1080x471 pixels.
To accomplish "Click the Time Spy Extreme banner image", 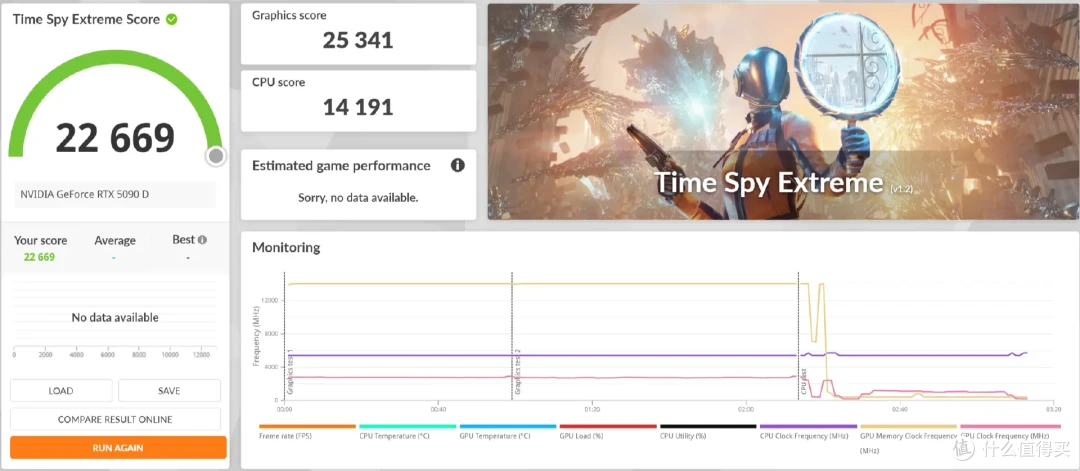I will [x=783, y=112].
